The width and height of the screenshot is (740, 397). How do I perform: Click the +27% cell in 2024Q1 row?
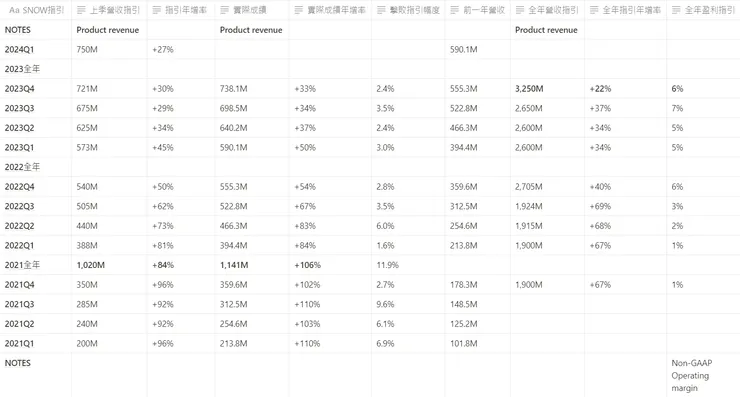pyautogui.click(x=163, y=50)
